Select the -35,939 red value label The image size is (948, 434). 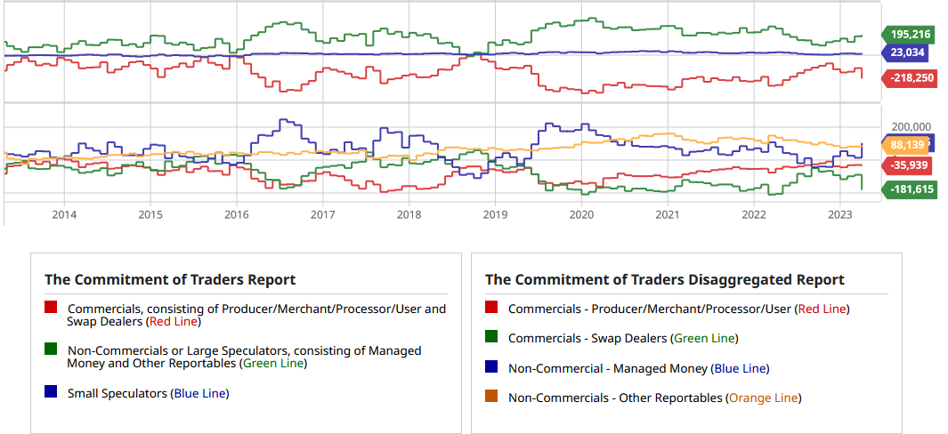click(908, 165)
